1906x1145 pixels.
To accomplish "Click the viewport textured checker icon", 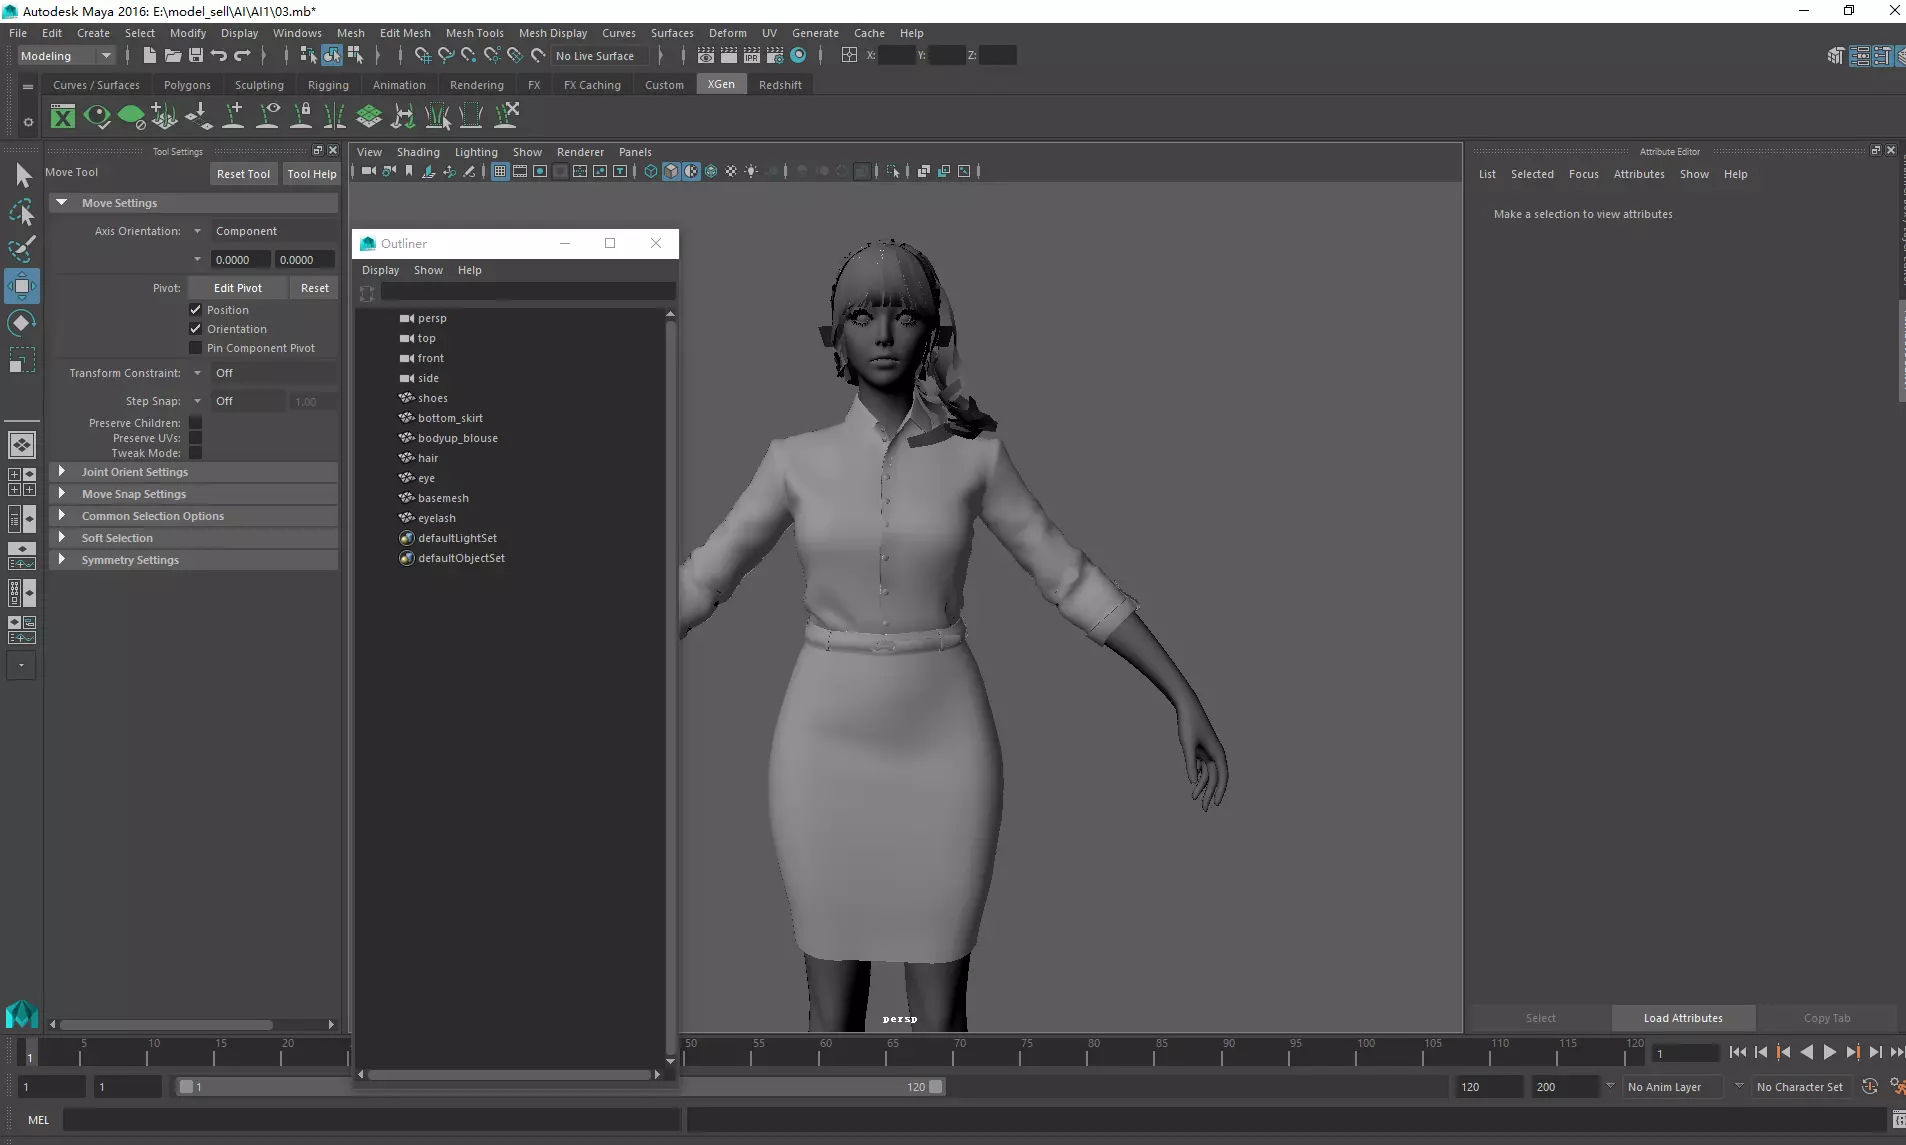I will coord(731,171).
